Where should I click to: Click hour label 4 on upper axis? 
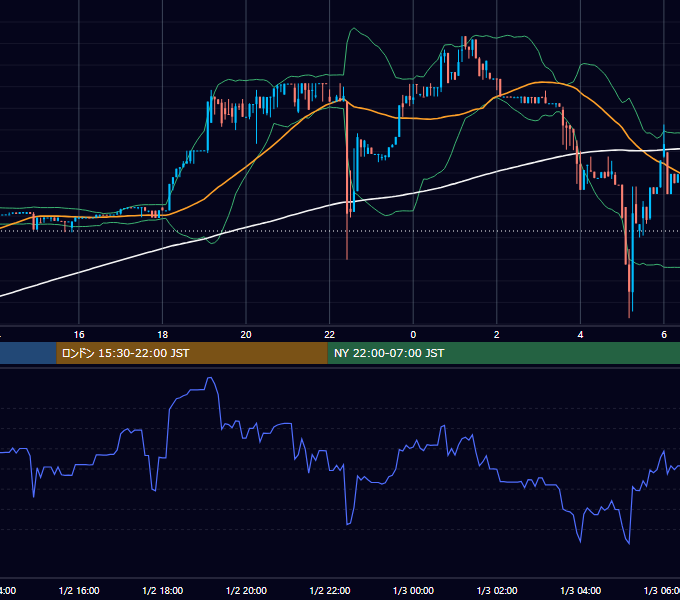[x=580, y=335]
